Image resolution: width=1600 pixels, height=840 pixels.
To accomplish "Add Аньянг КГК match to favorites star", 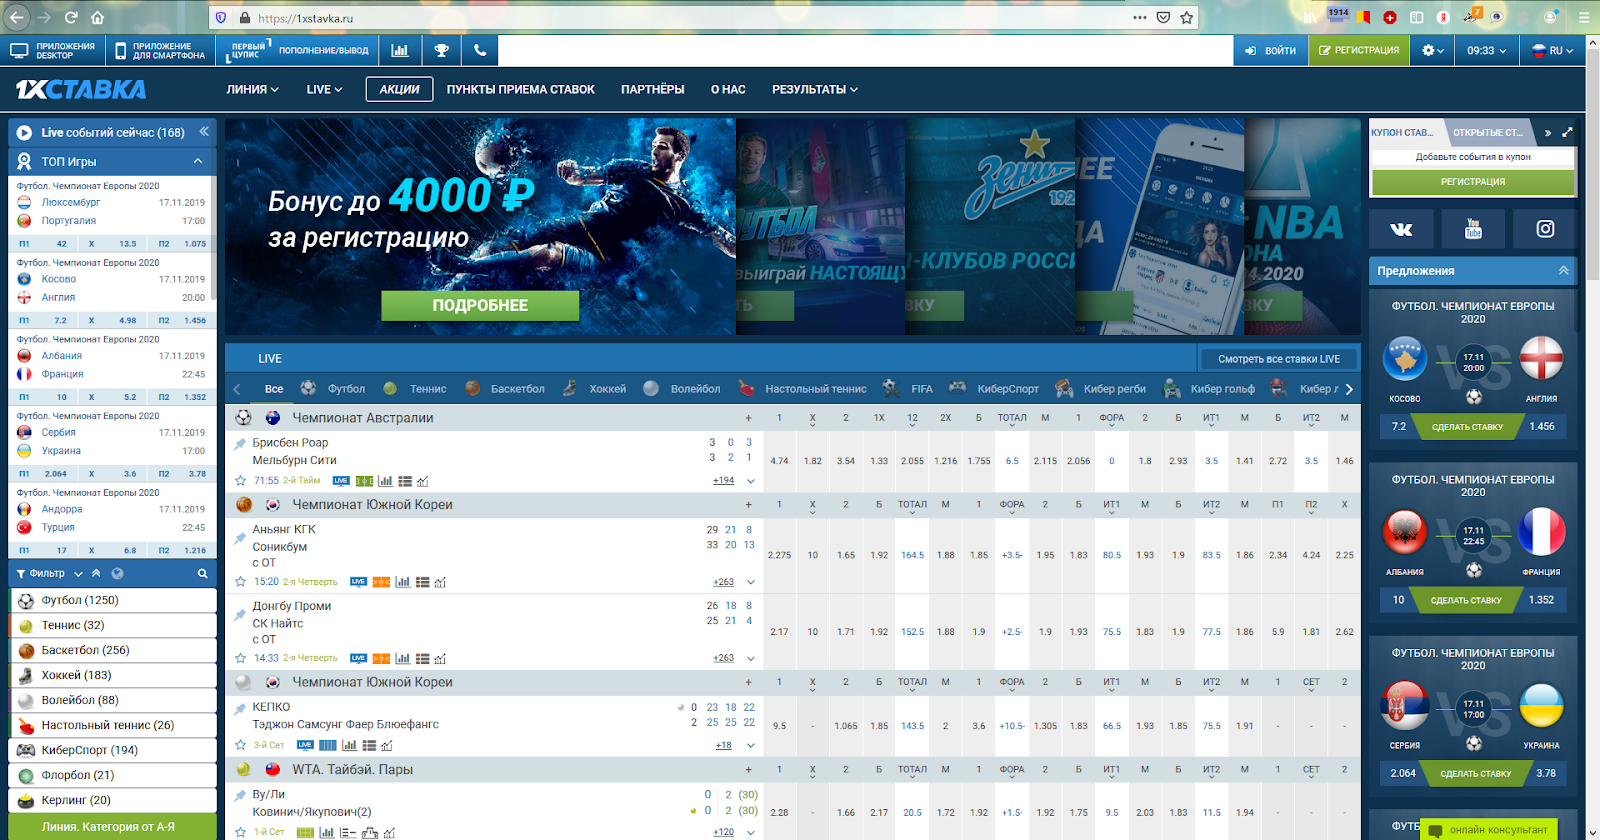I will coord(240,582).
